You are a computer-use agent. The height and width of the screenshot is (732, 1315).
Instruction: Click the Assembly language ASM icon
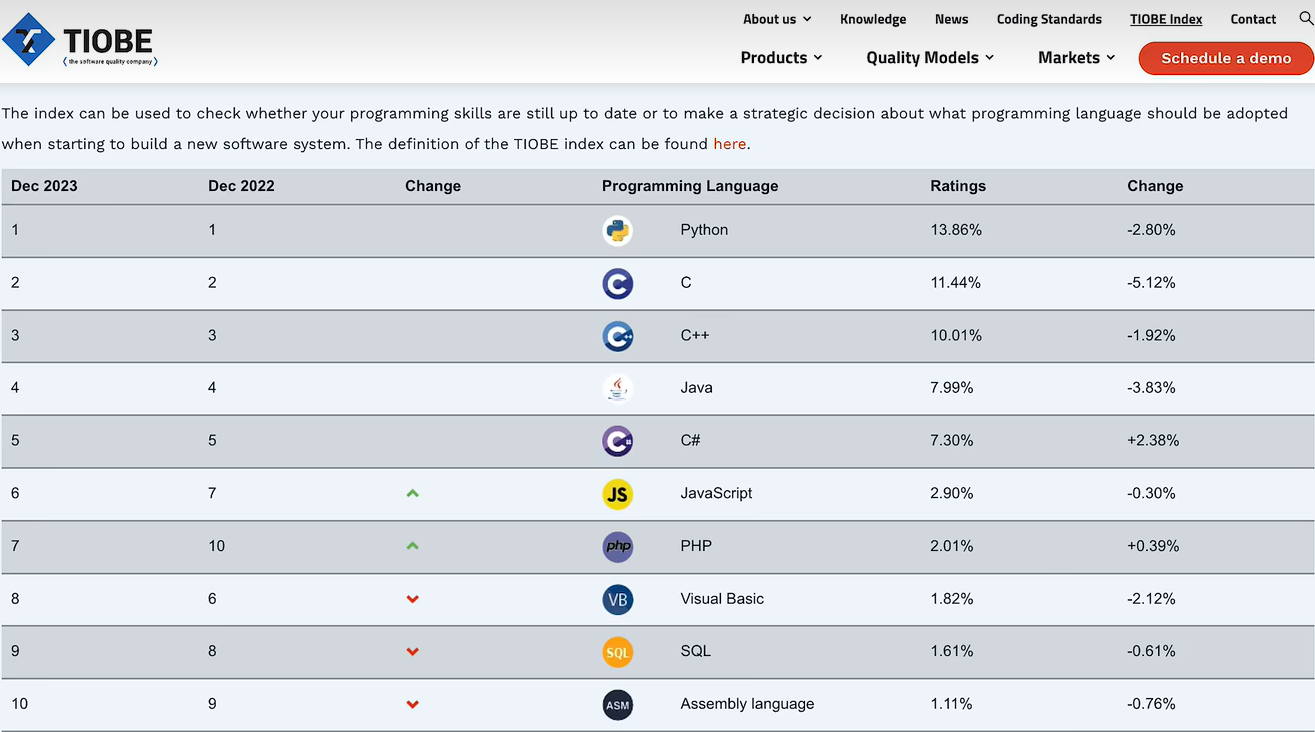tap(618, 704)
